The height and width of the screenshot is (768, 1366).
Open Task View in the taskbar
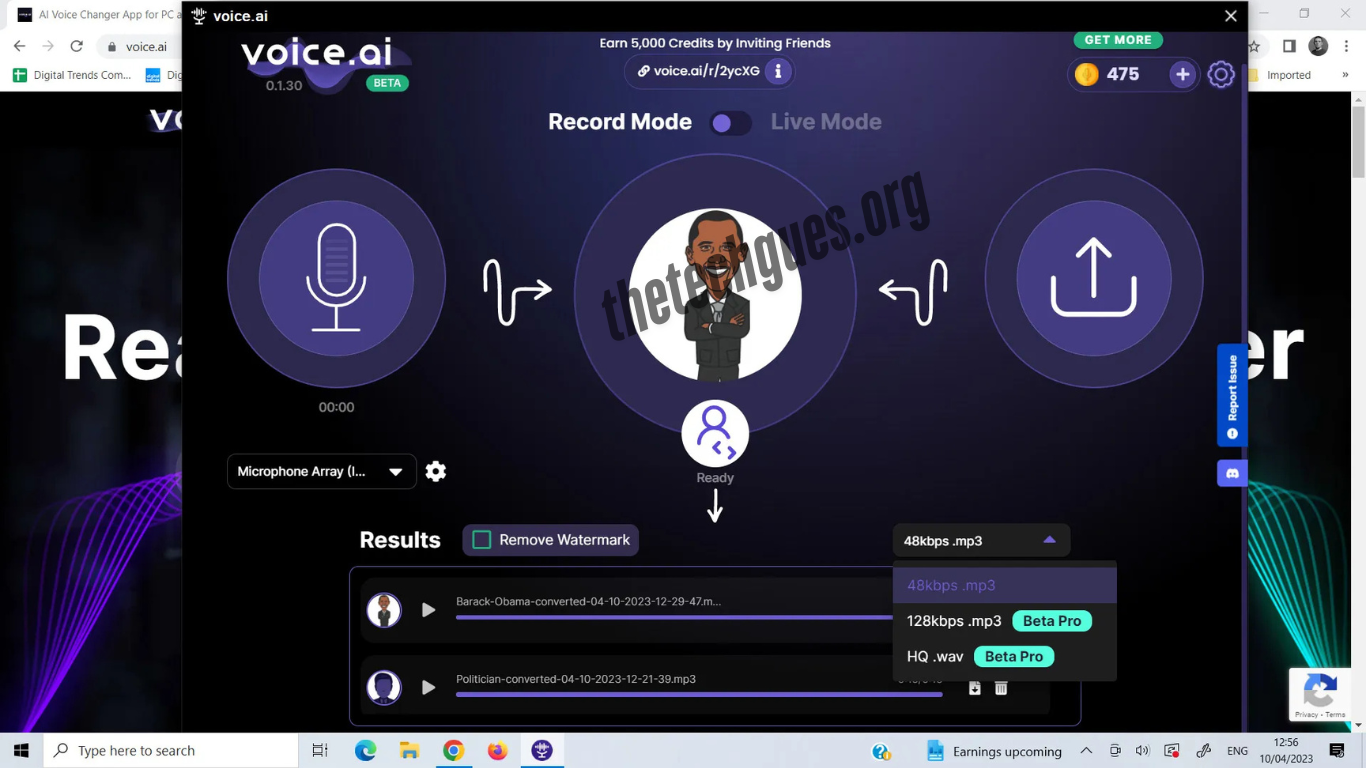[x=320, y=751]
